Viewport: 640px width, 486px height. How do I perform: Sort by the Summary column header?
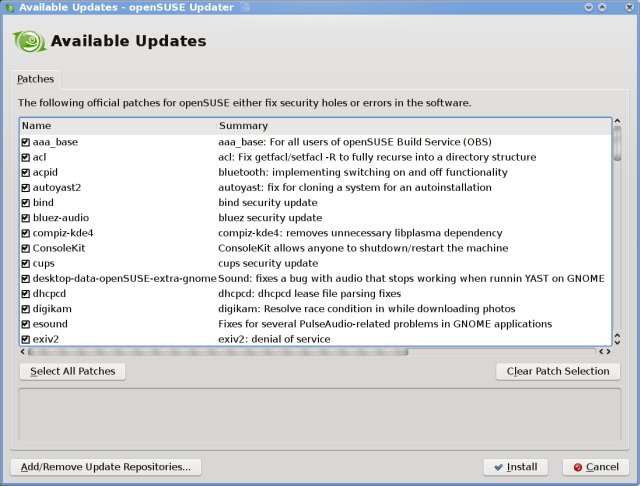(x=414, y=126)
